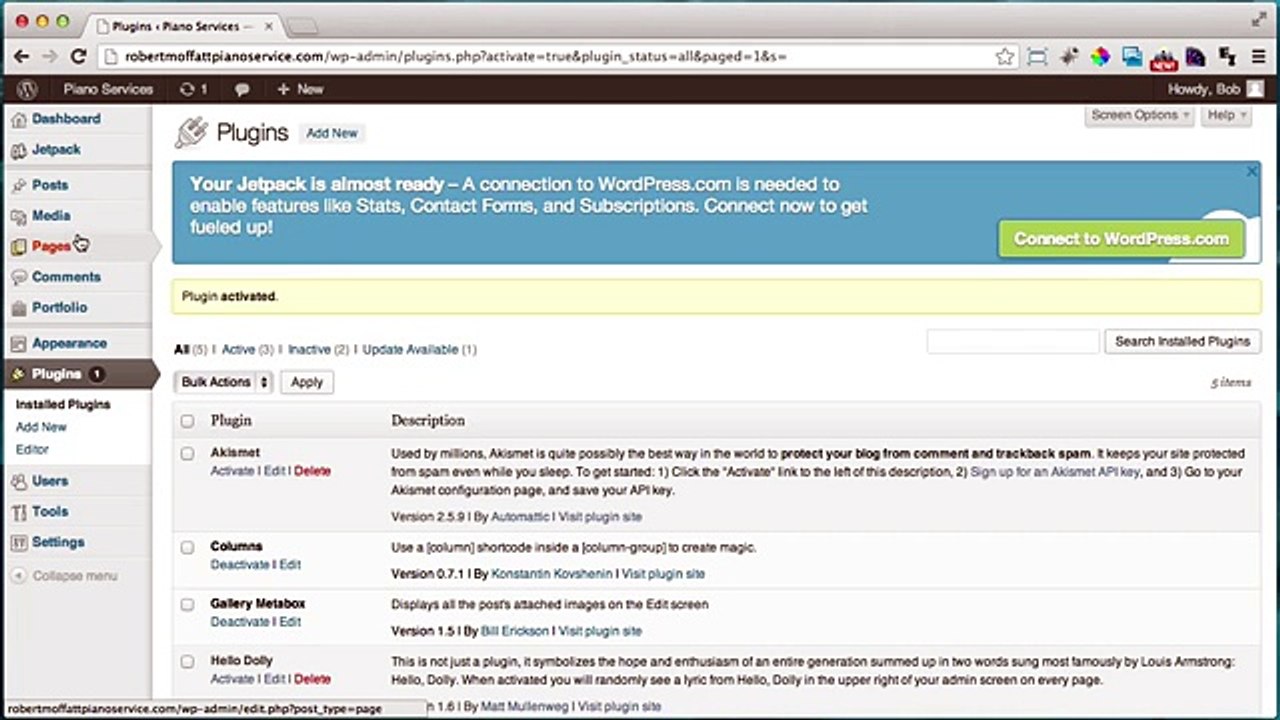
Task: Click the Appearance sidebar icon
Action: (19, 344)
